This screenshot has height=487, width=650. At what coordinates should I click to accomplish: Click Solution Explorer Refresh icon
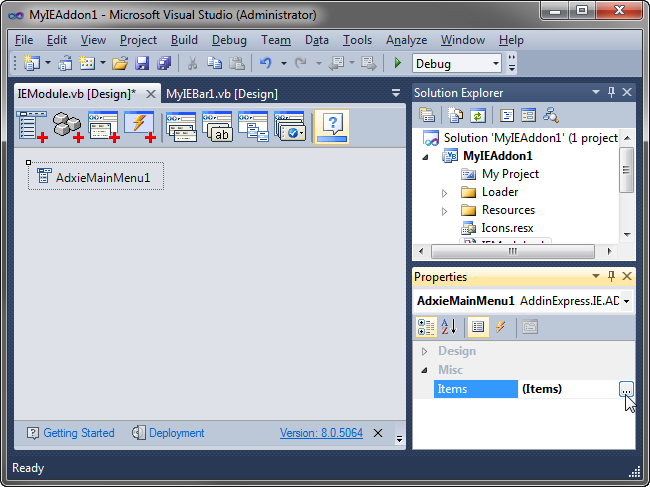pos(478,115)
